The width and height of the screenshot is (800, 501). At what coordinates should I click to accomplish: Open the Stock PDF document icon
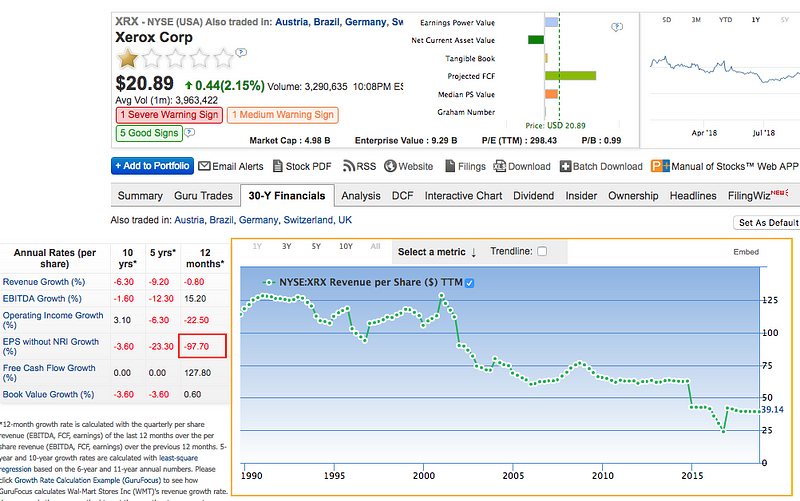(x=278, y=166)
